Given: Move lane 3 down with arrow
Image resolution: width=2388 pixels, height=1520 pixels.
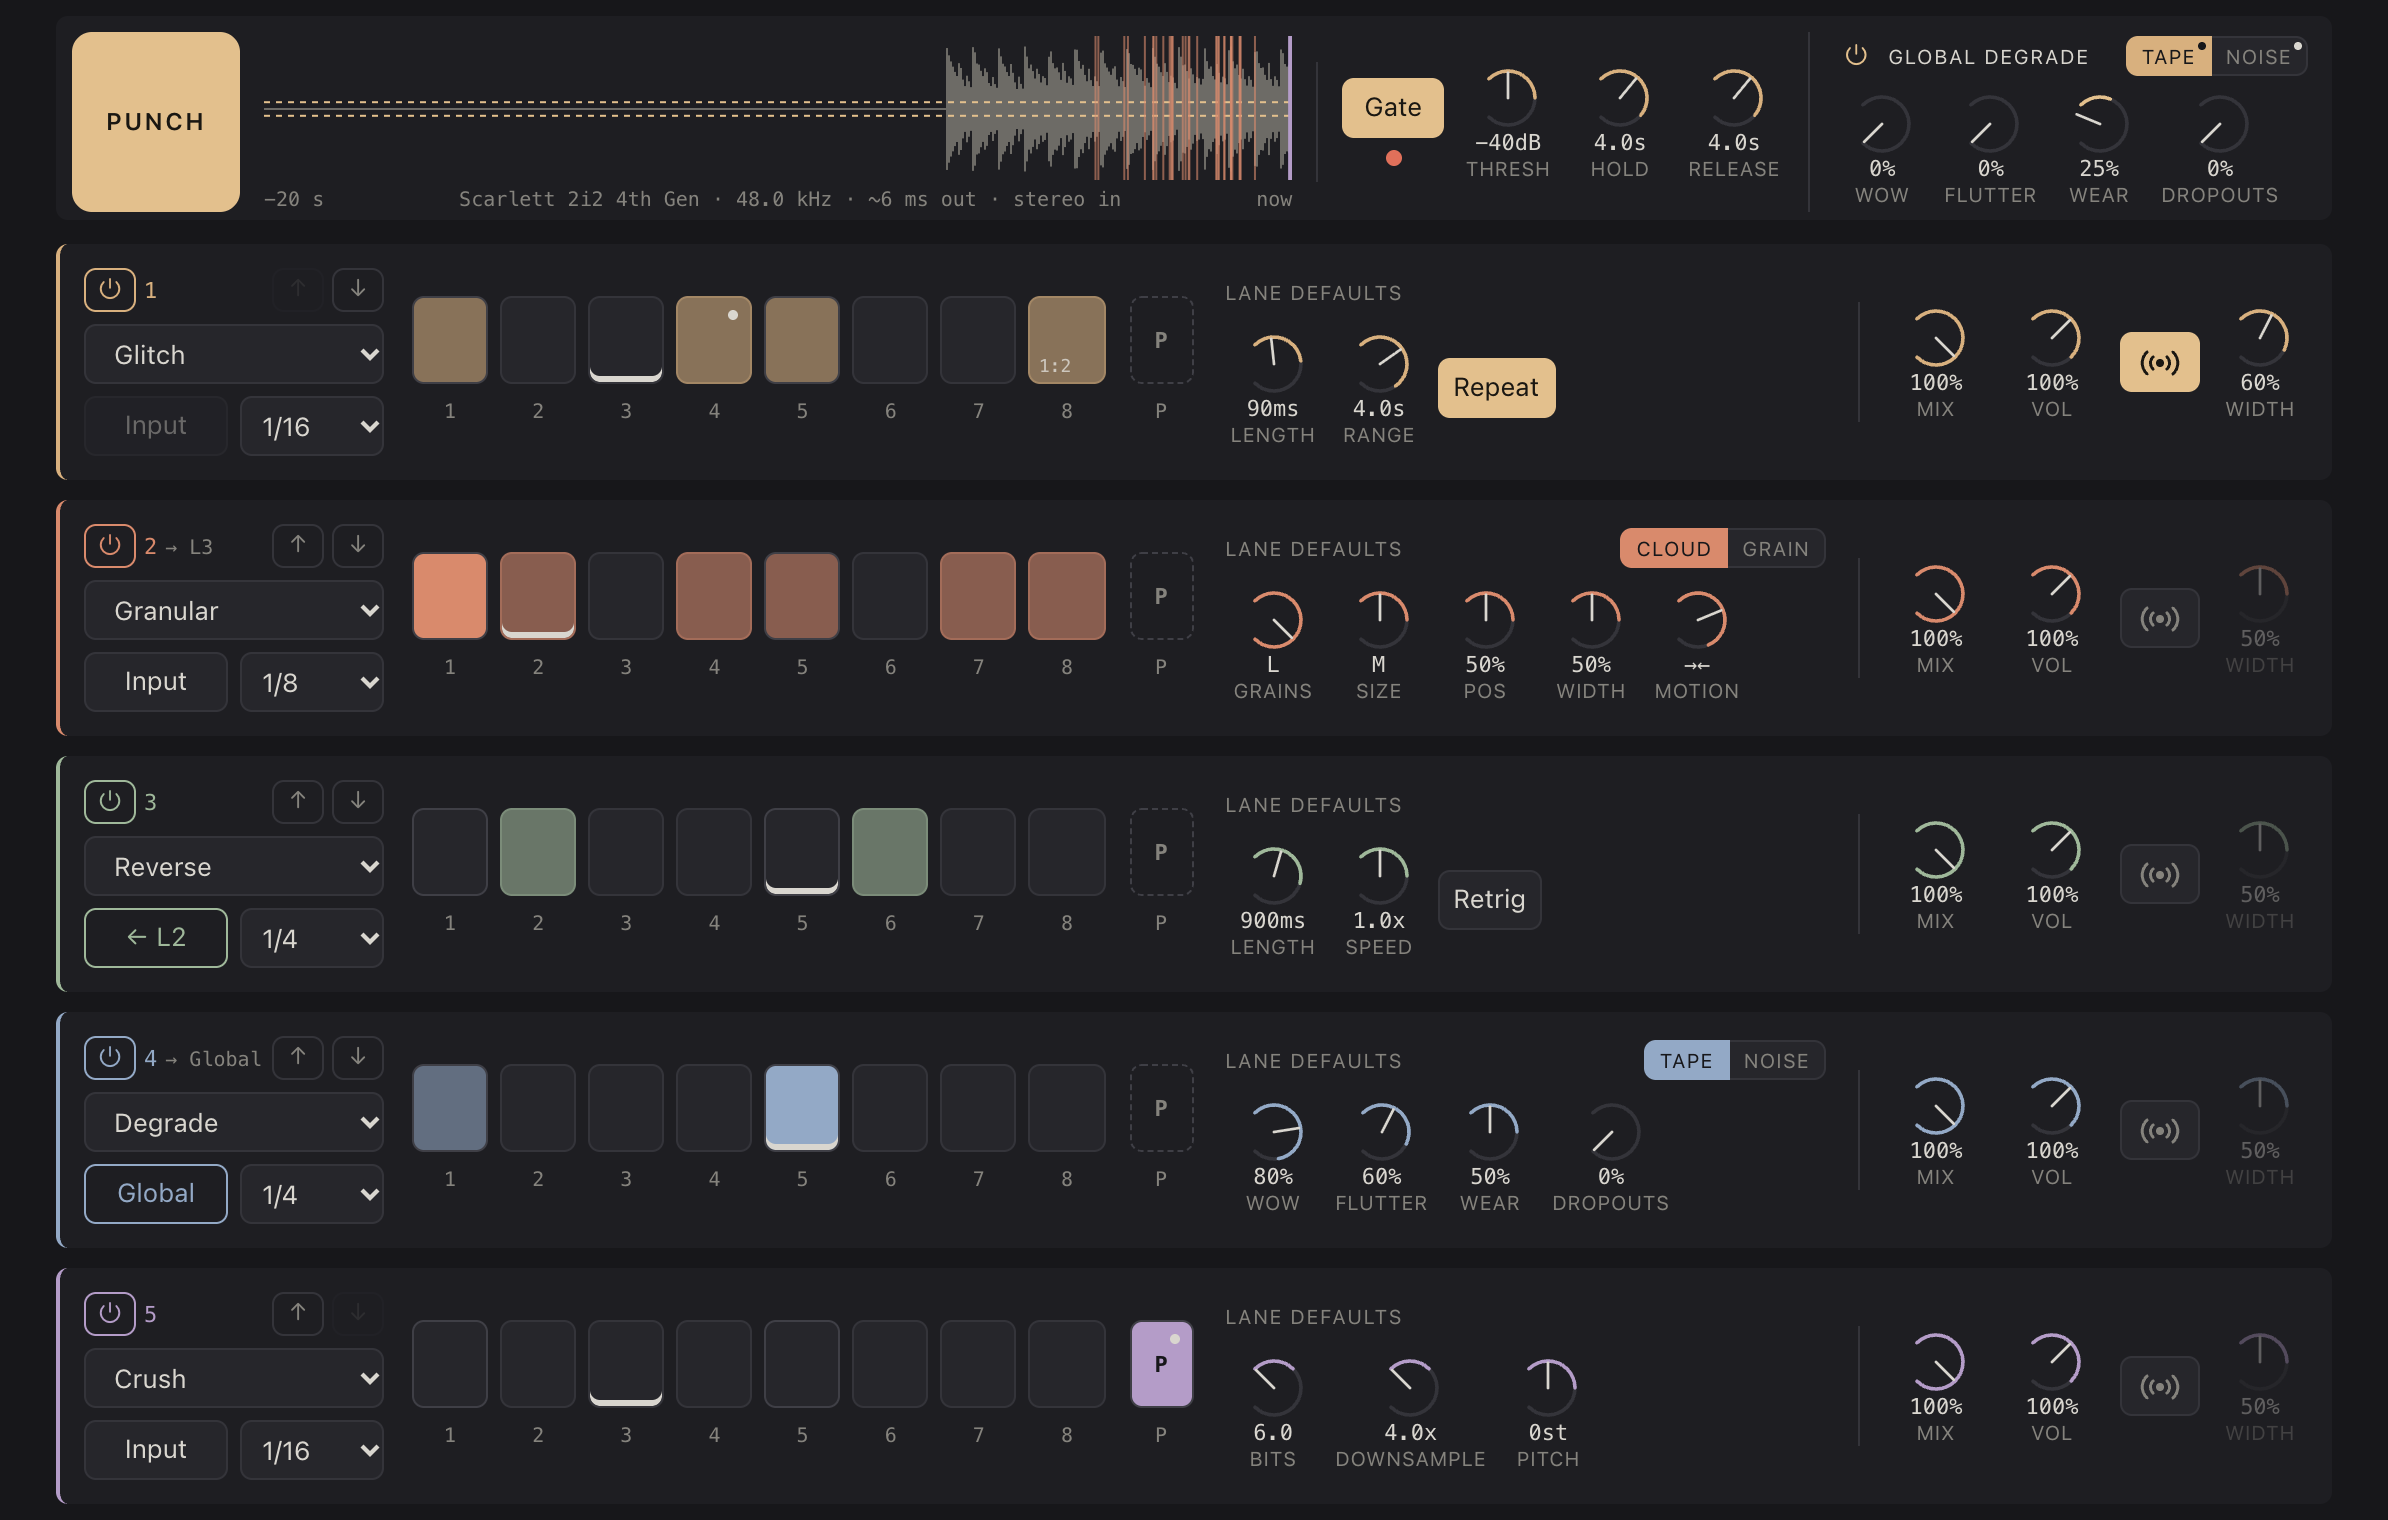Looking at the screenshot, I should point(358,801).
